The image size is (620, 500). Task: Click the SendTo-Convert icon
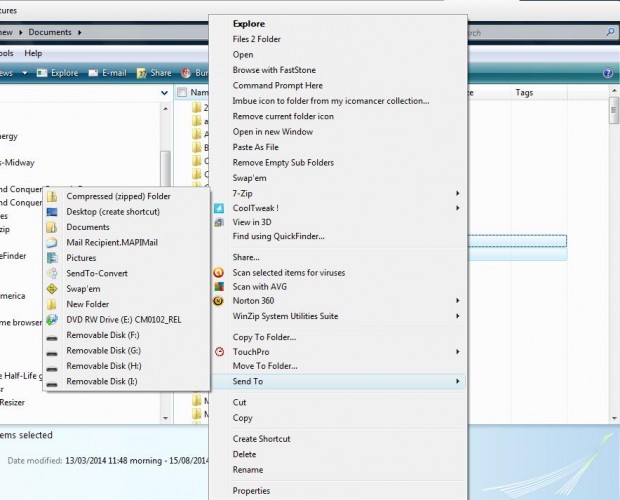[52, 273]
